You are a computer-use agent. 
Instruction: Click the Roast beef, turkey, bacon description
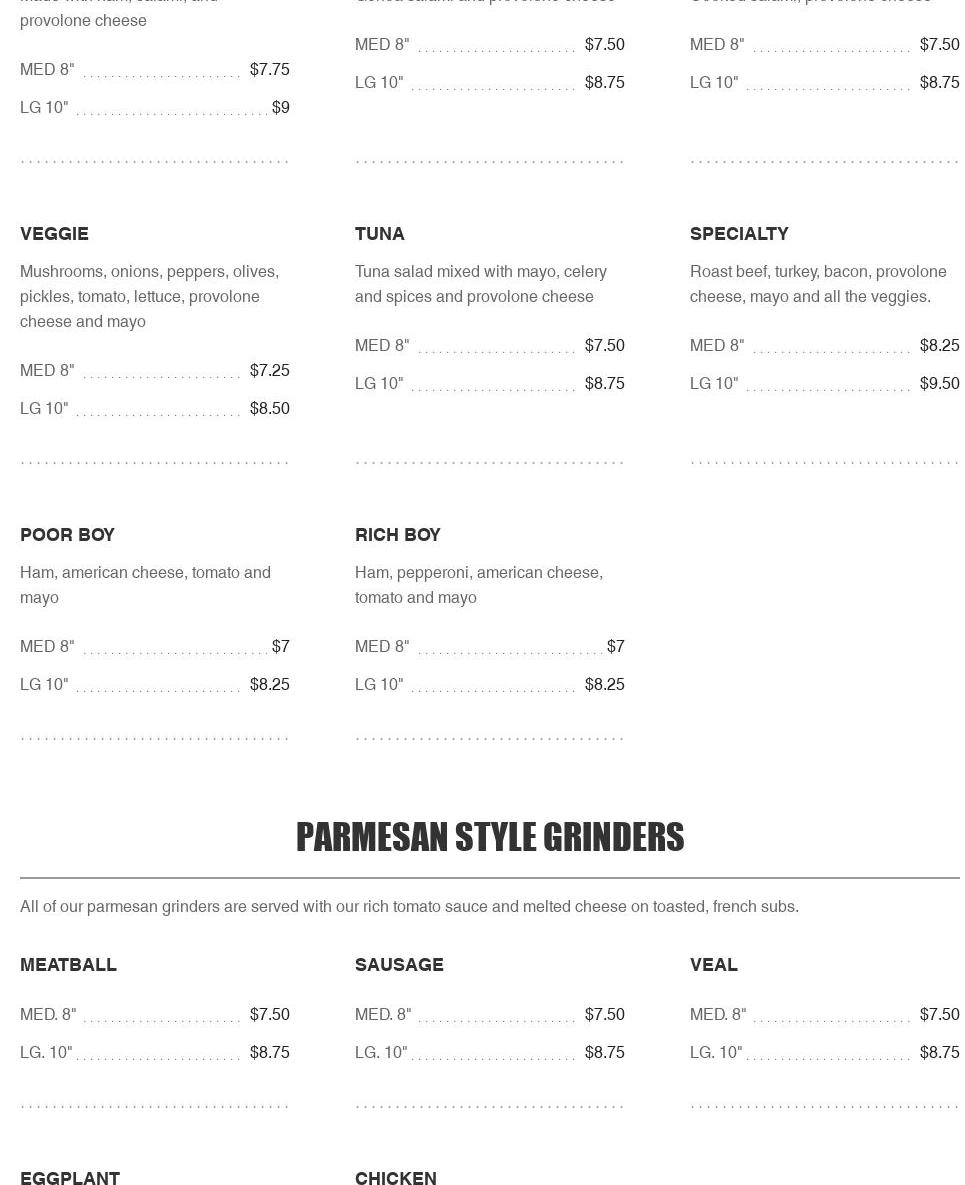817,284
